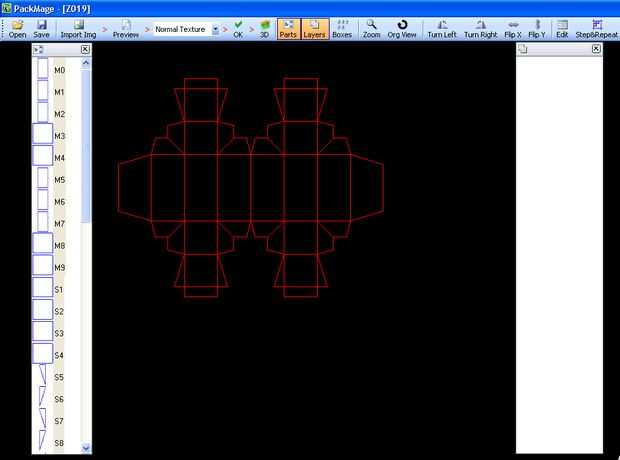This screenshot has height=460, width=620.
Task: Select part S4 thumbnail
Action: 42,353
